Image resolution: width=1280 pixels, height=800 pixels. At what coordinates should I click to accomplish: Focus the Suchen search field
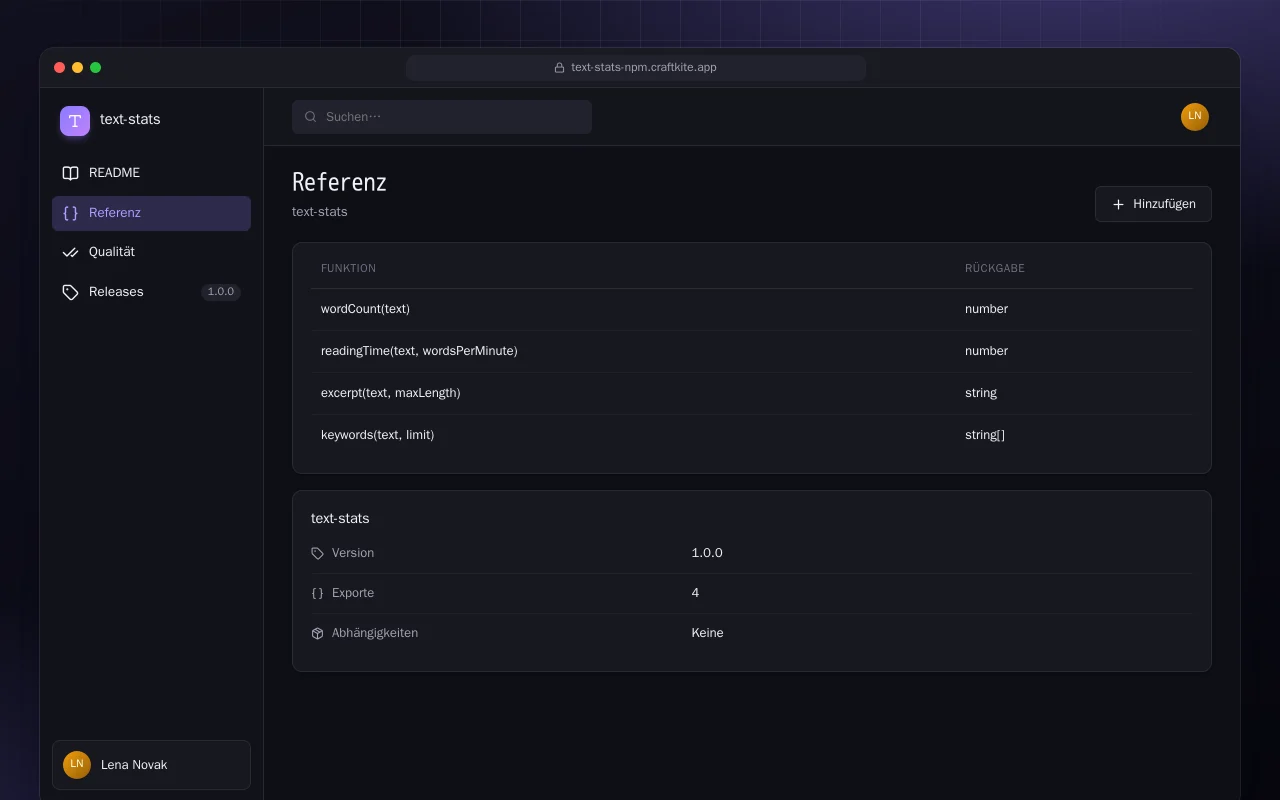(x=442, y=117)
